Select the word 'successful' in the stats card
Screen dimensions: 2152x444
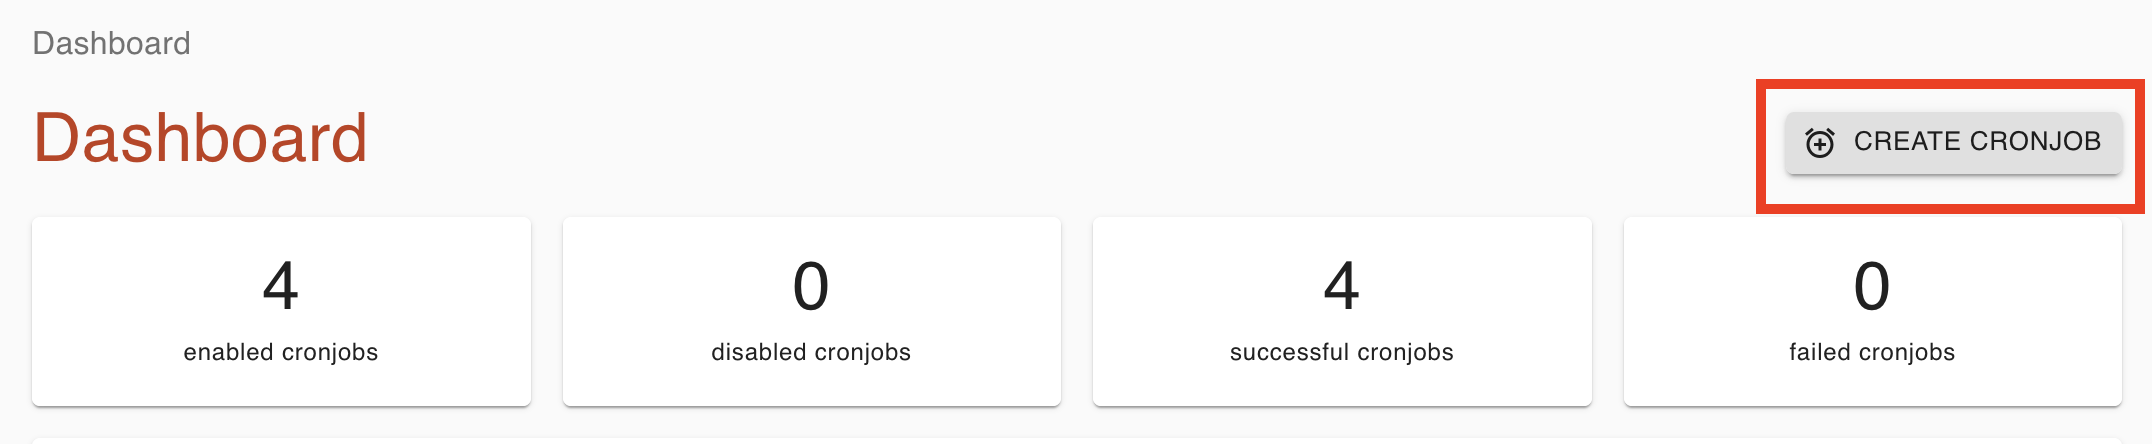[x=1289, y=352]
